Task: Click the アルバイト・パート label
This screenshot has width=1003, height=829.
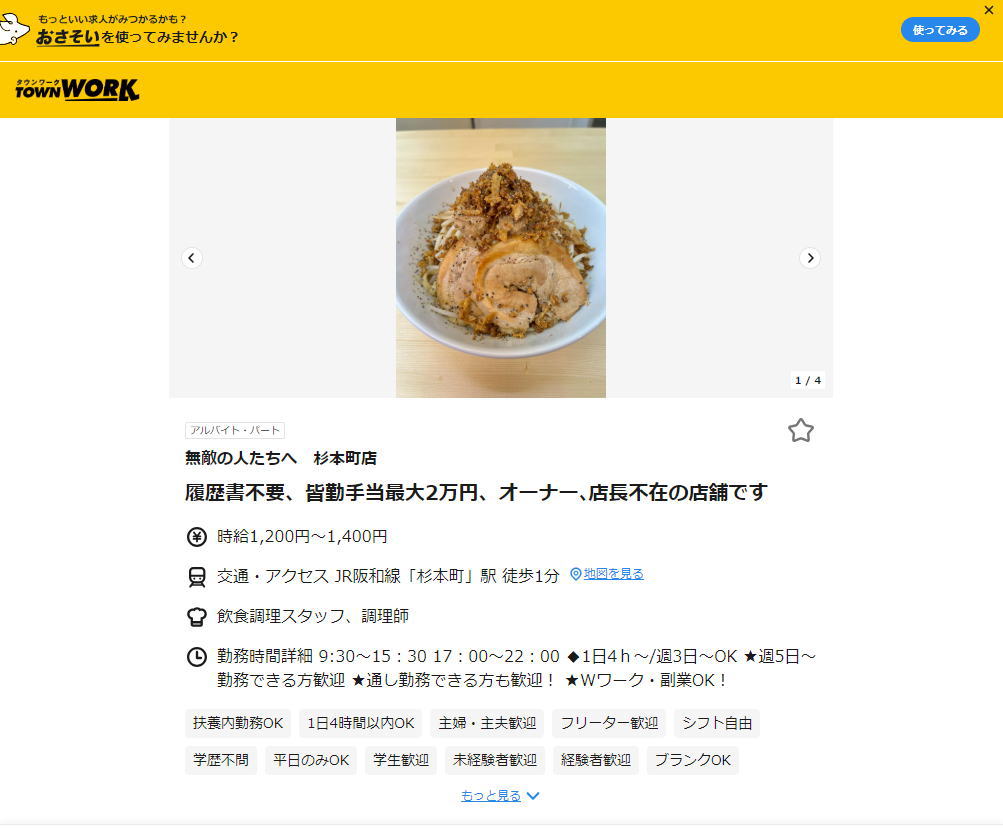Action: [235, 430]
